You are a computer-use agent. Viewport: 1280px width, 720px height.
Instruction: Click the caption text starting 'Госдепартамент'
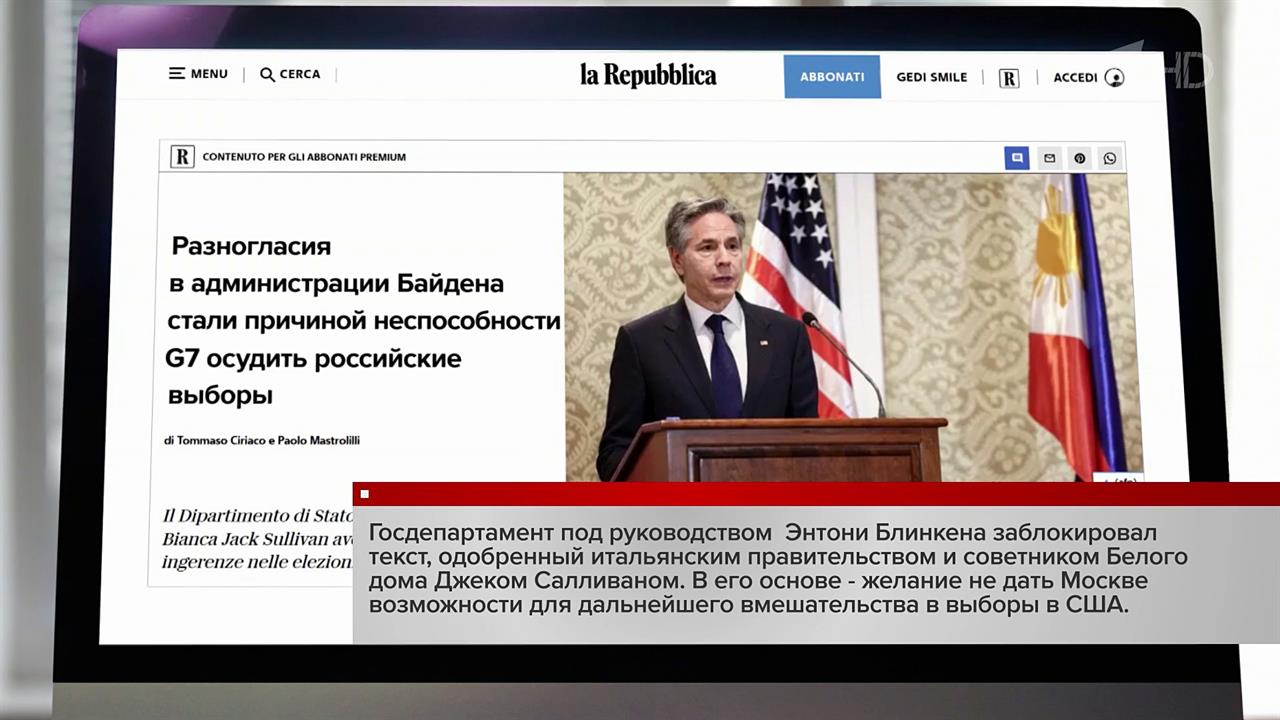(778, 567)
